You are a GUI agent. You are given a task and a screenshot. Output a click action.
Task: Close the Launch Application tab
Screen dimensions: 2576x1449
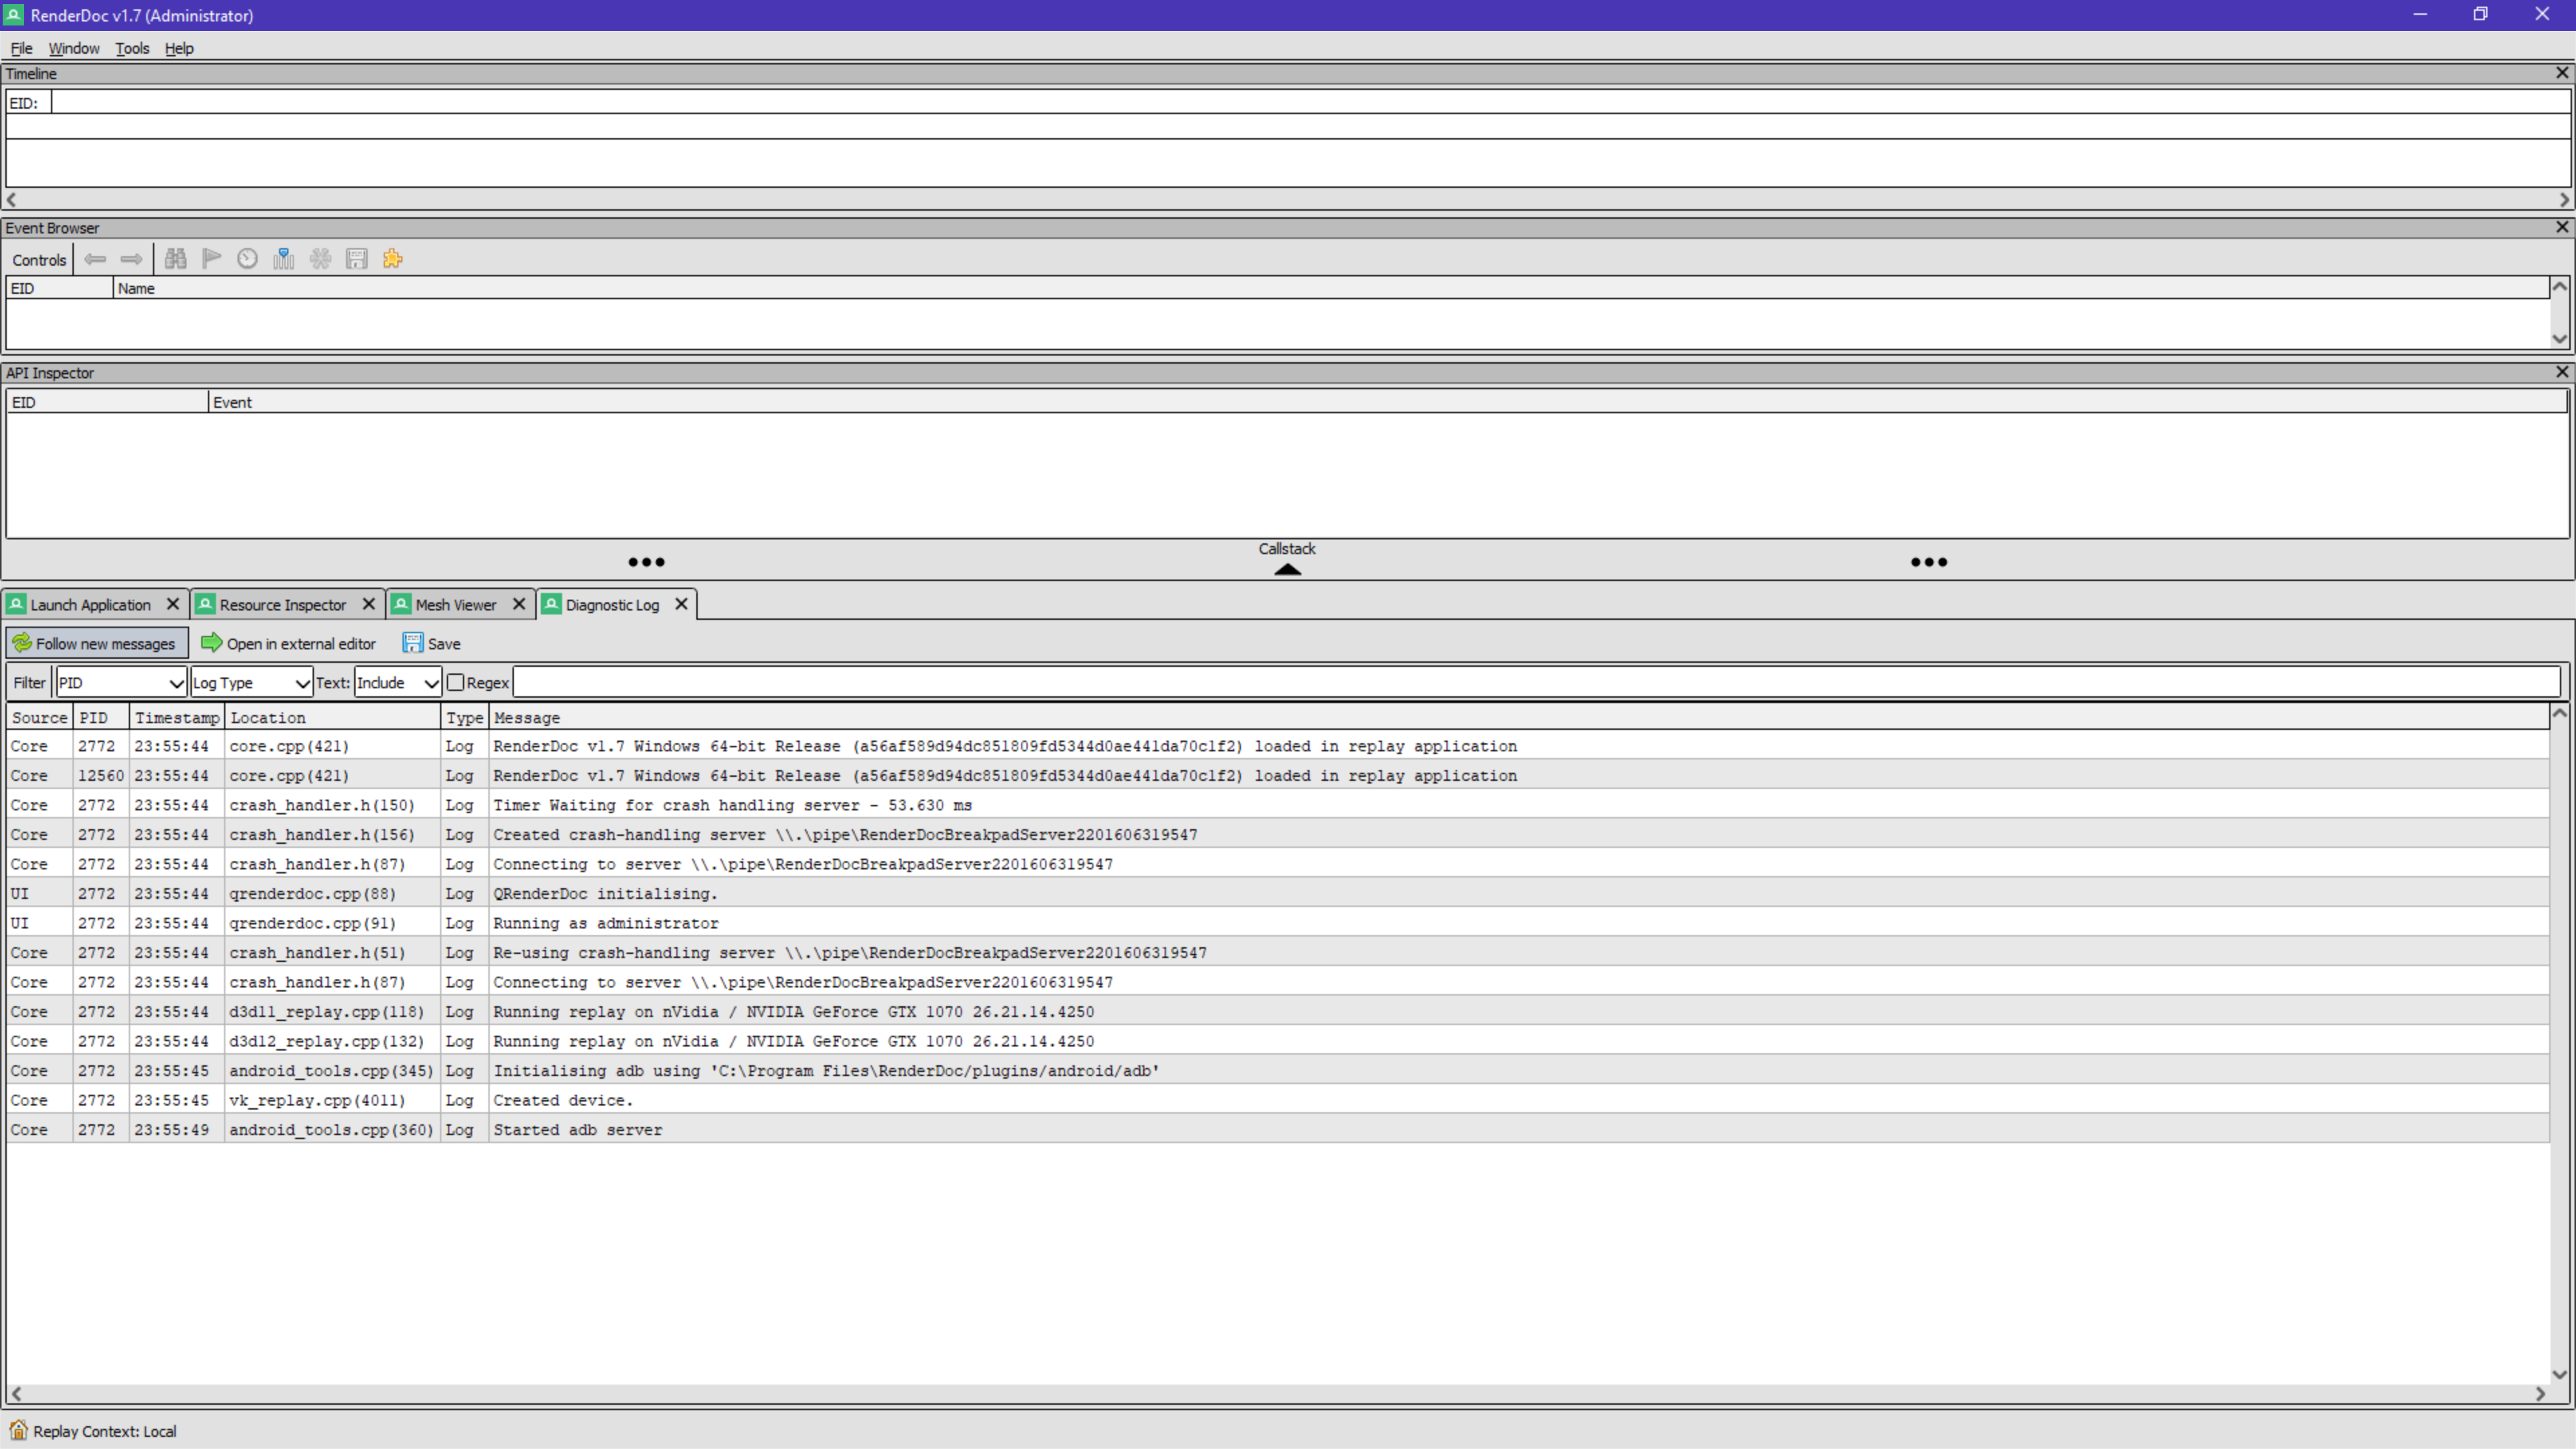(173, 604)
